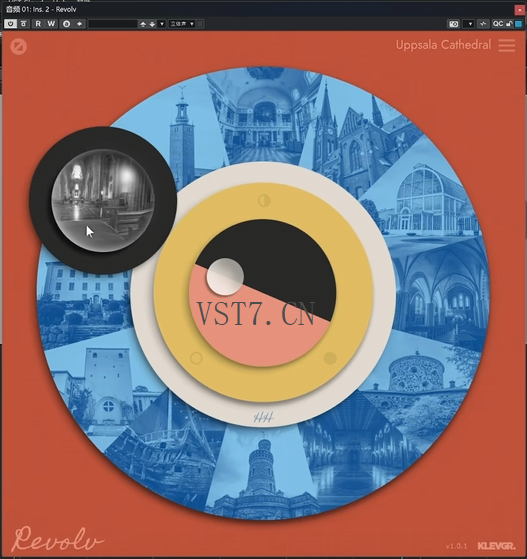
Task: Click the magnifier lens cathedral preview
Action: (103, 200)
